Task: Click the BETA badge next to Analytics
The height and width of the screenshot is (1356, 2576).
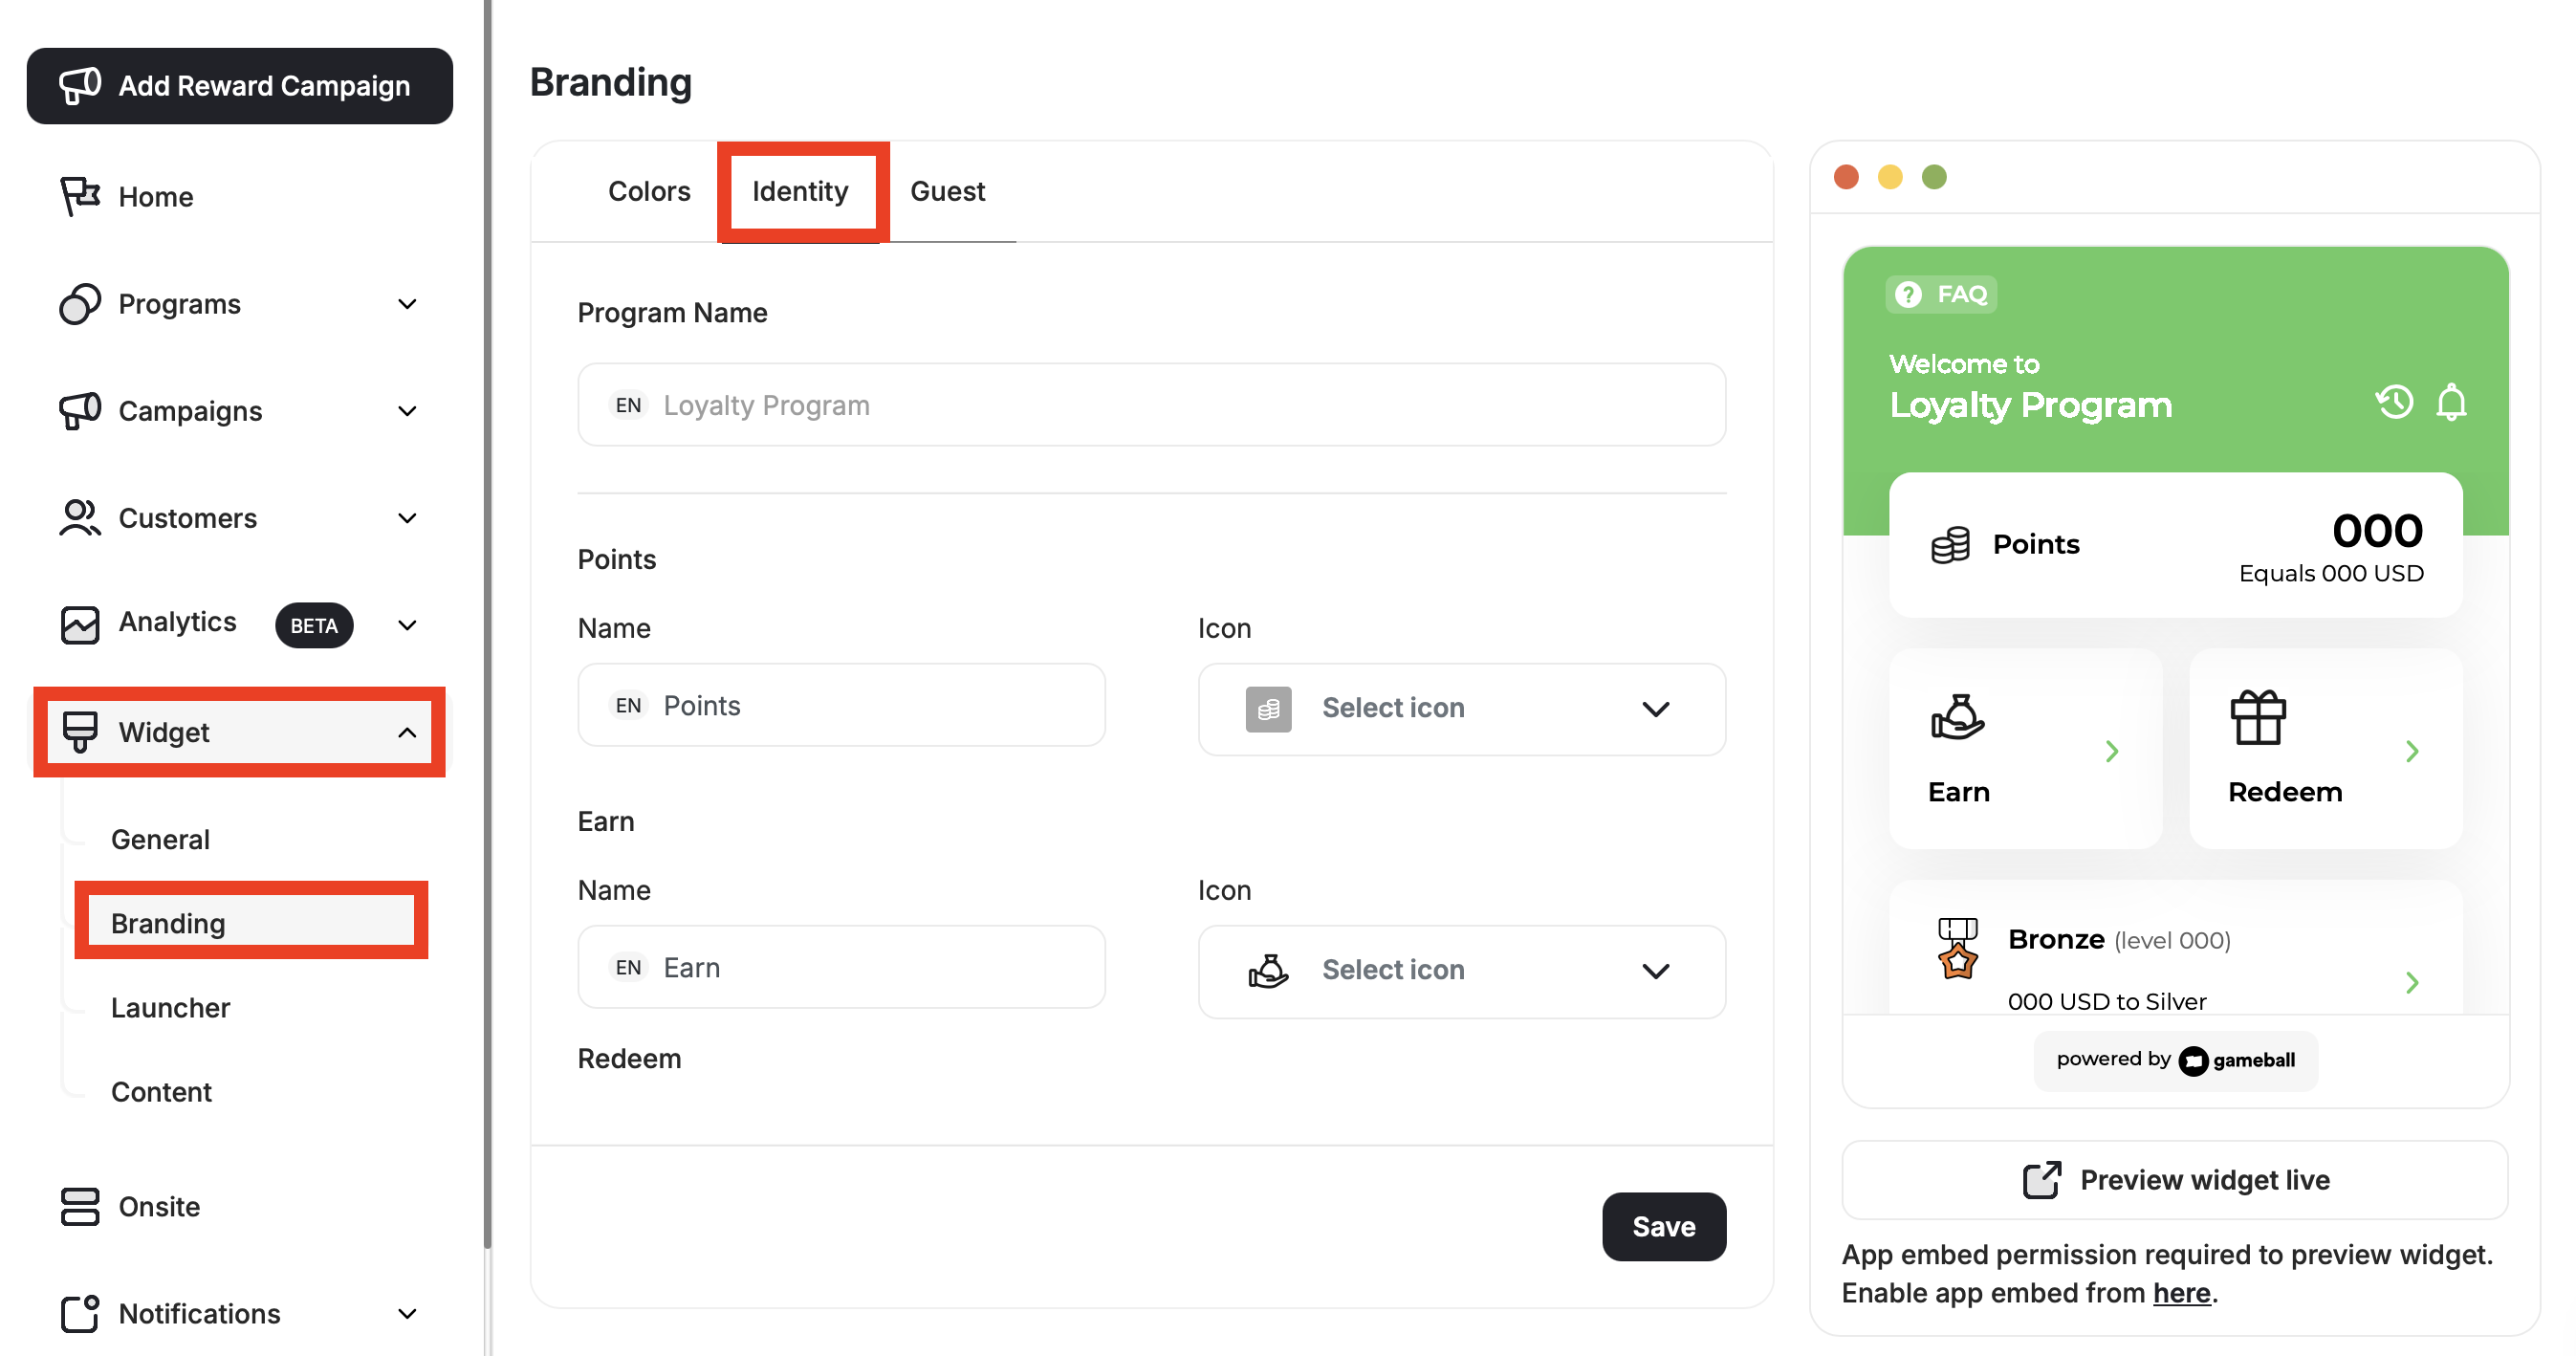Action: pyautogui.click(x=314, y=625)
